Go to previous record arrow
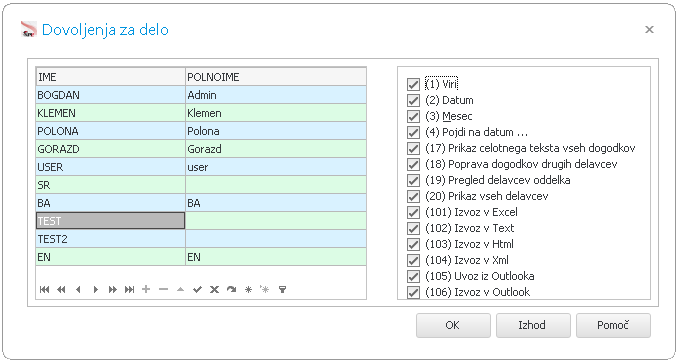678x362 pixels. pos(78,290)
